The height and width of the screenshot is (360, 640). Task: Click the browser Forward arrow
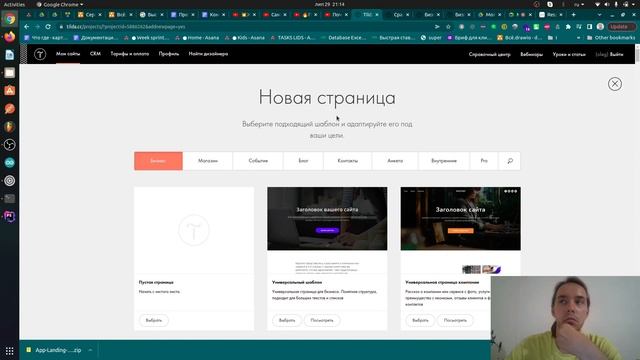[37, 27]
